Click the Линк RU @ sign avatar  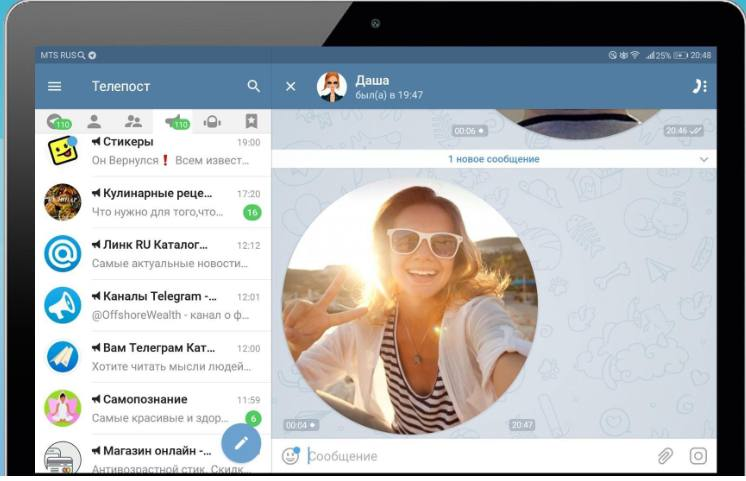[x=63, y=254]
